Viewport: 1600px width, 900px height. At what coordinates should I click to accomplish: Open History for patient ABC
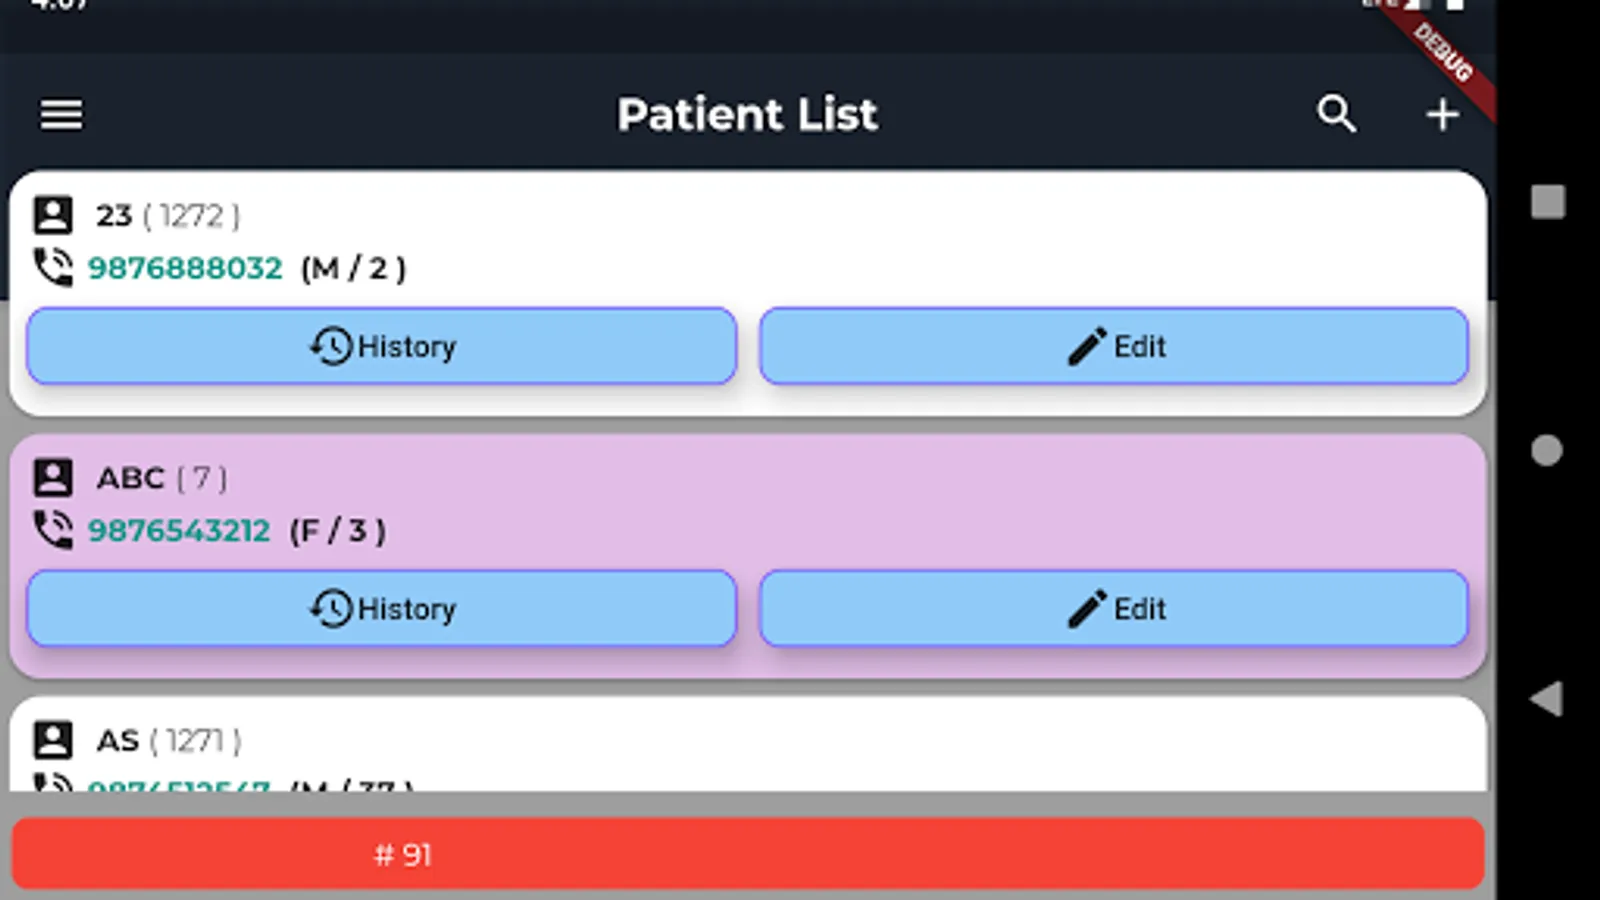pos(381,608)
